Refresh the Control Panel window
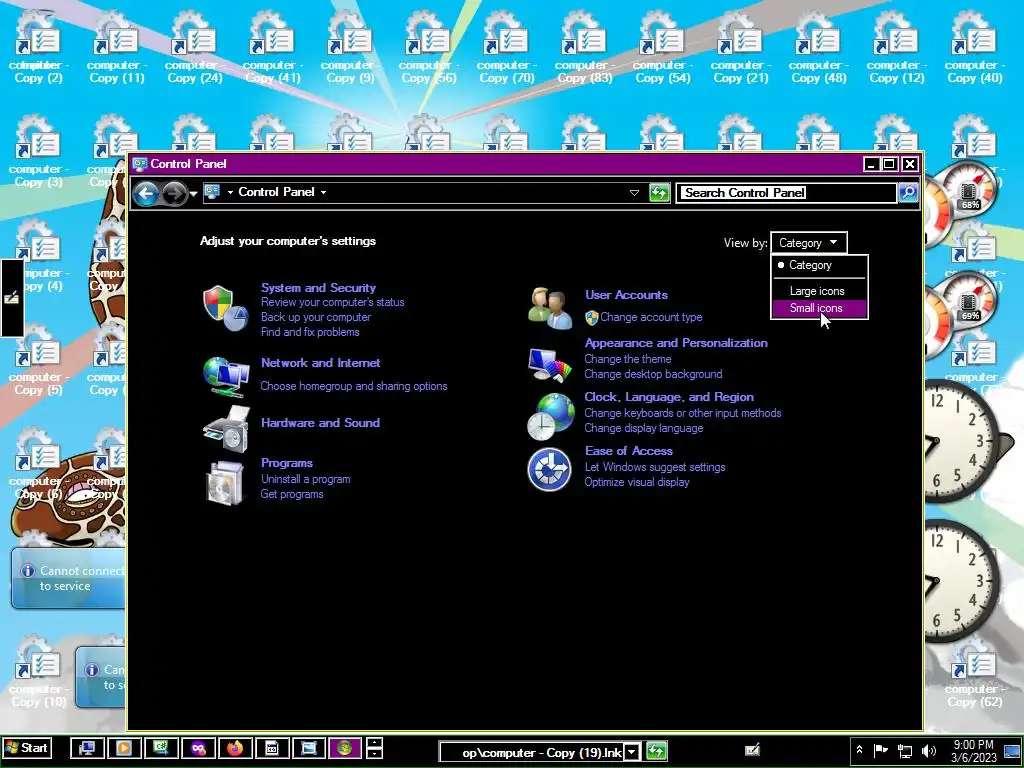This screenshot has height=768, width=1024. click(659, 193)
